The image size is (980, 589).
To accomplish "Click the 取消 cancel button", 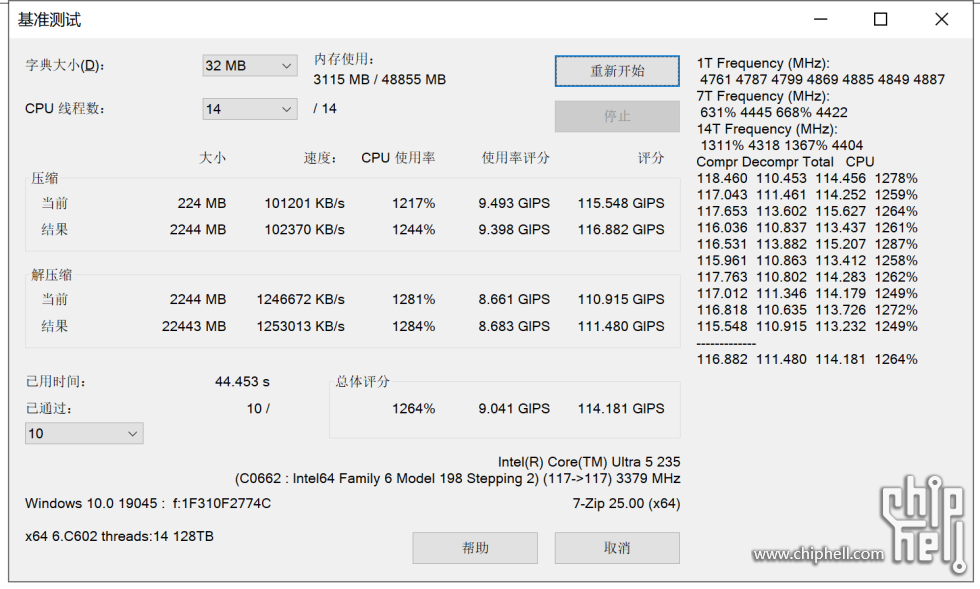I will click(617, 548).
